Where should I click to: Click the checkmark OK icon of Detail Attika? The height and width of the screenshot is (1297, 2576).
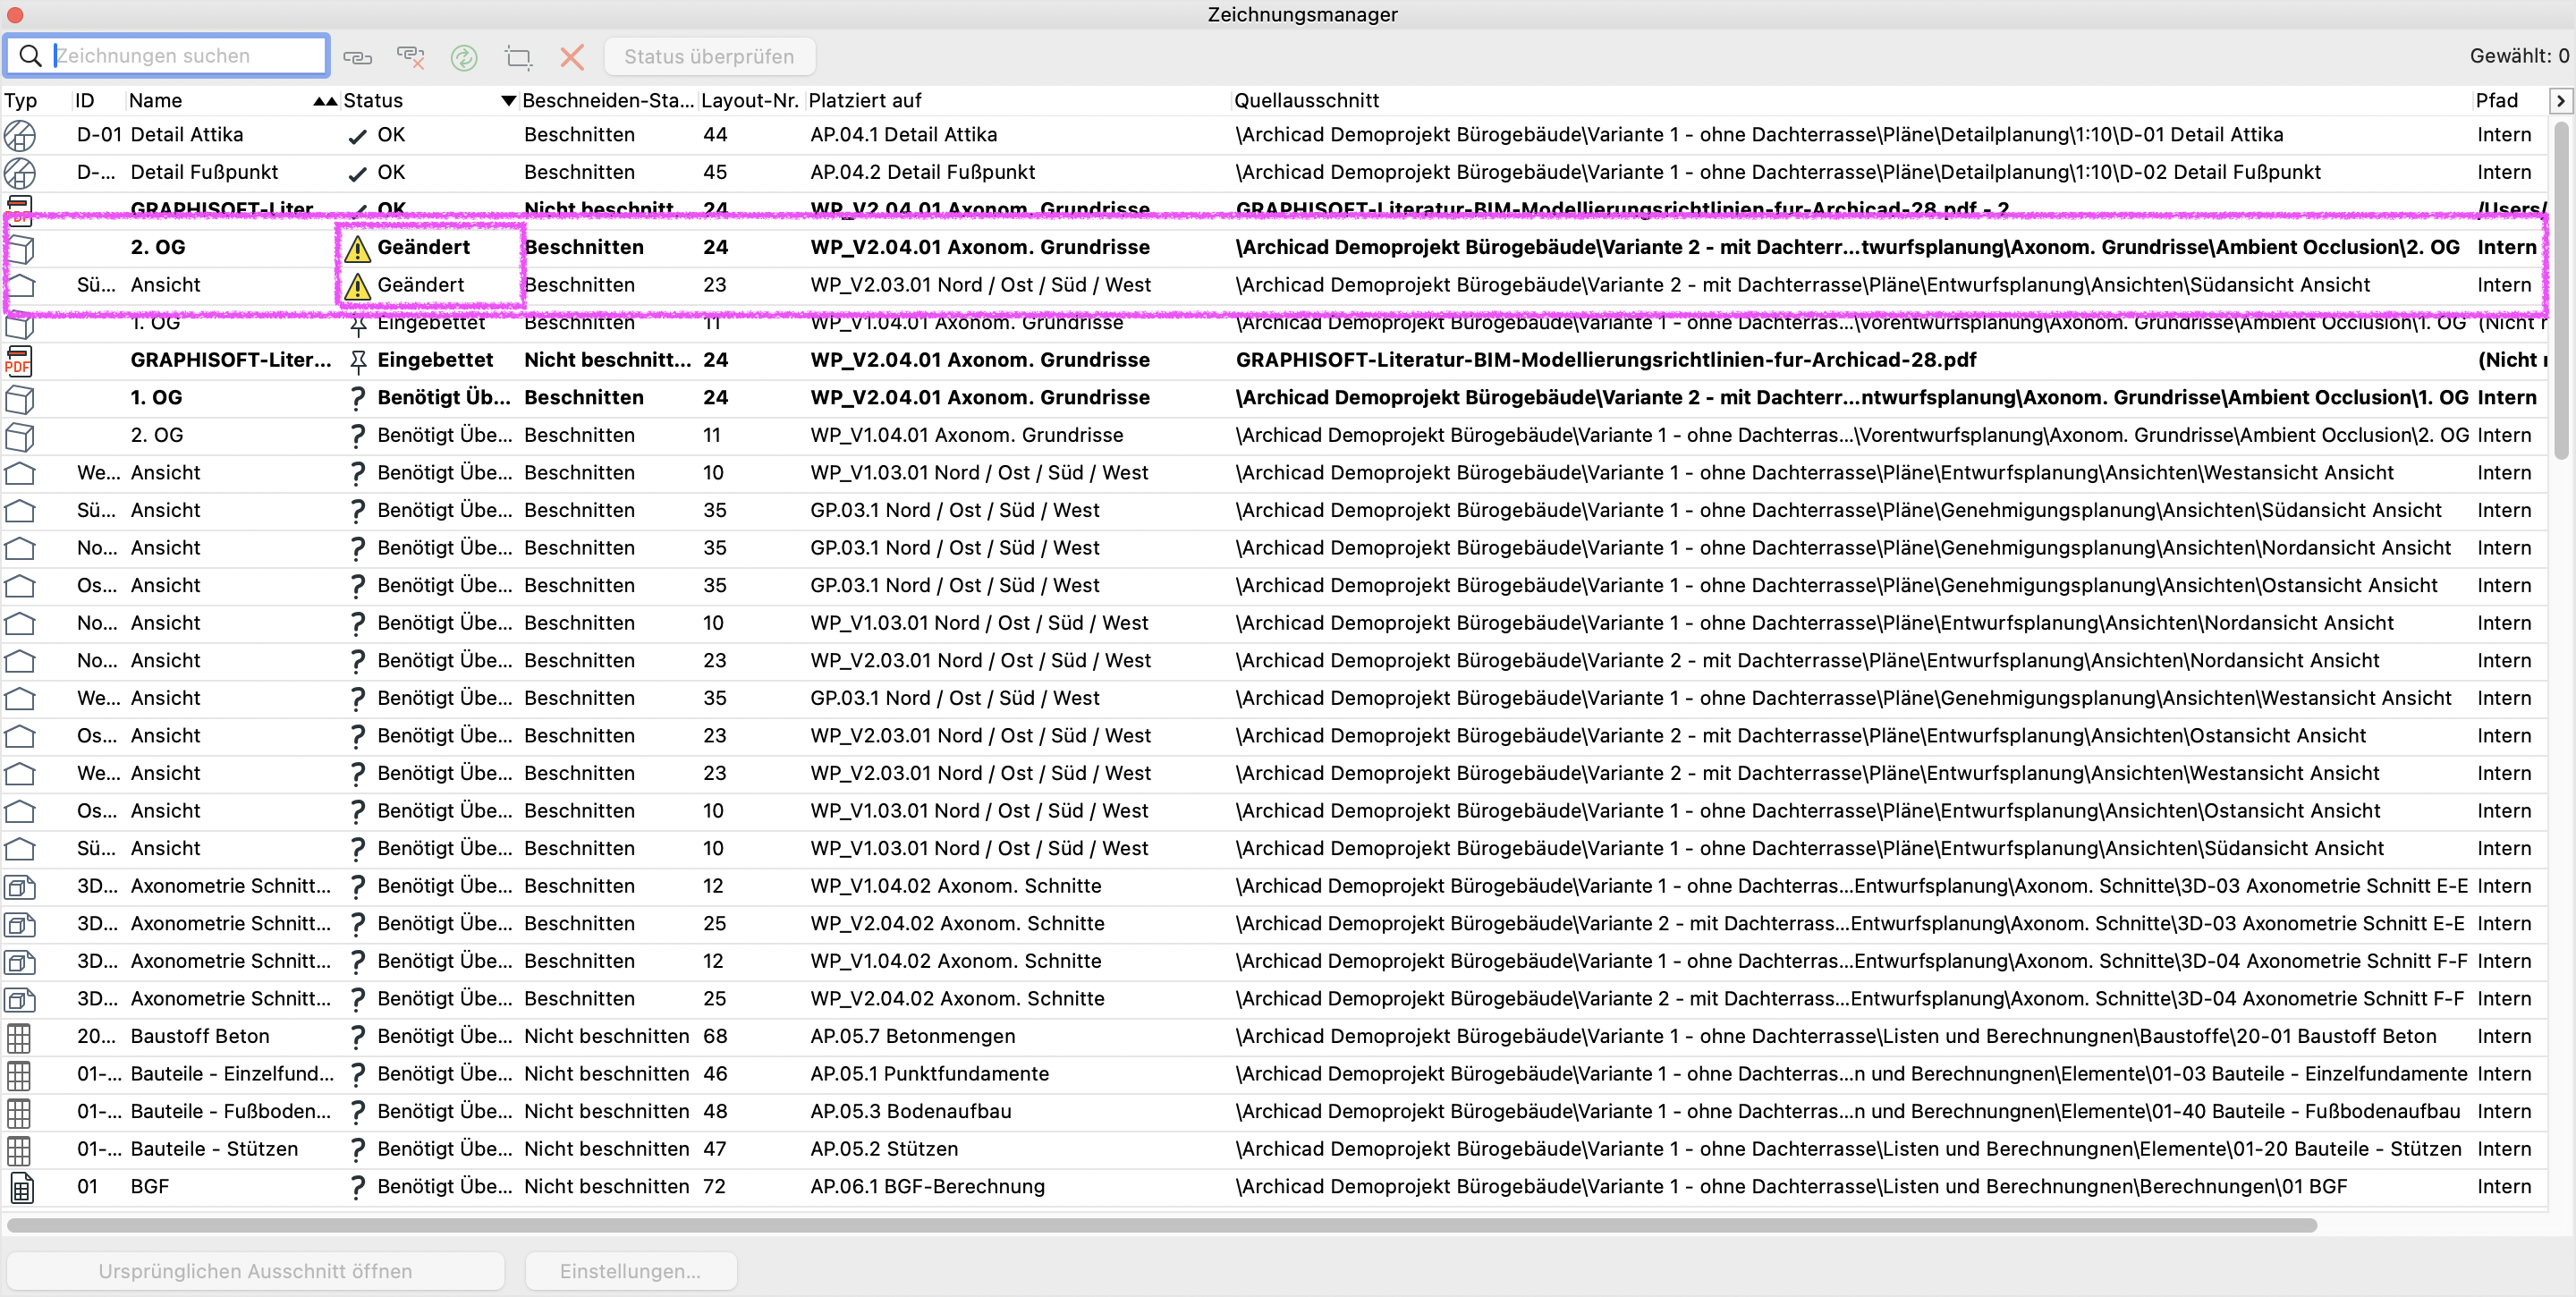pos(357,136)
